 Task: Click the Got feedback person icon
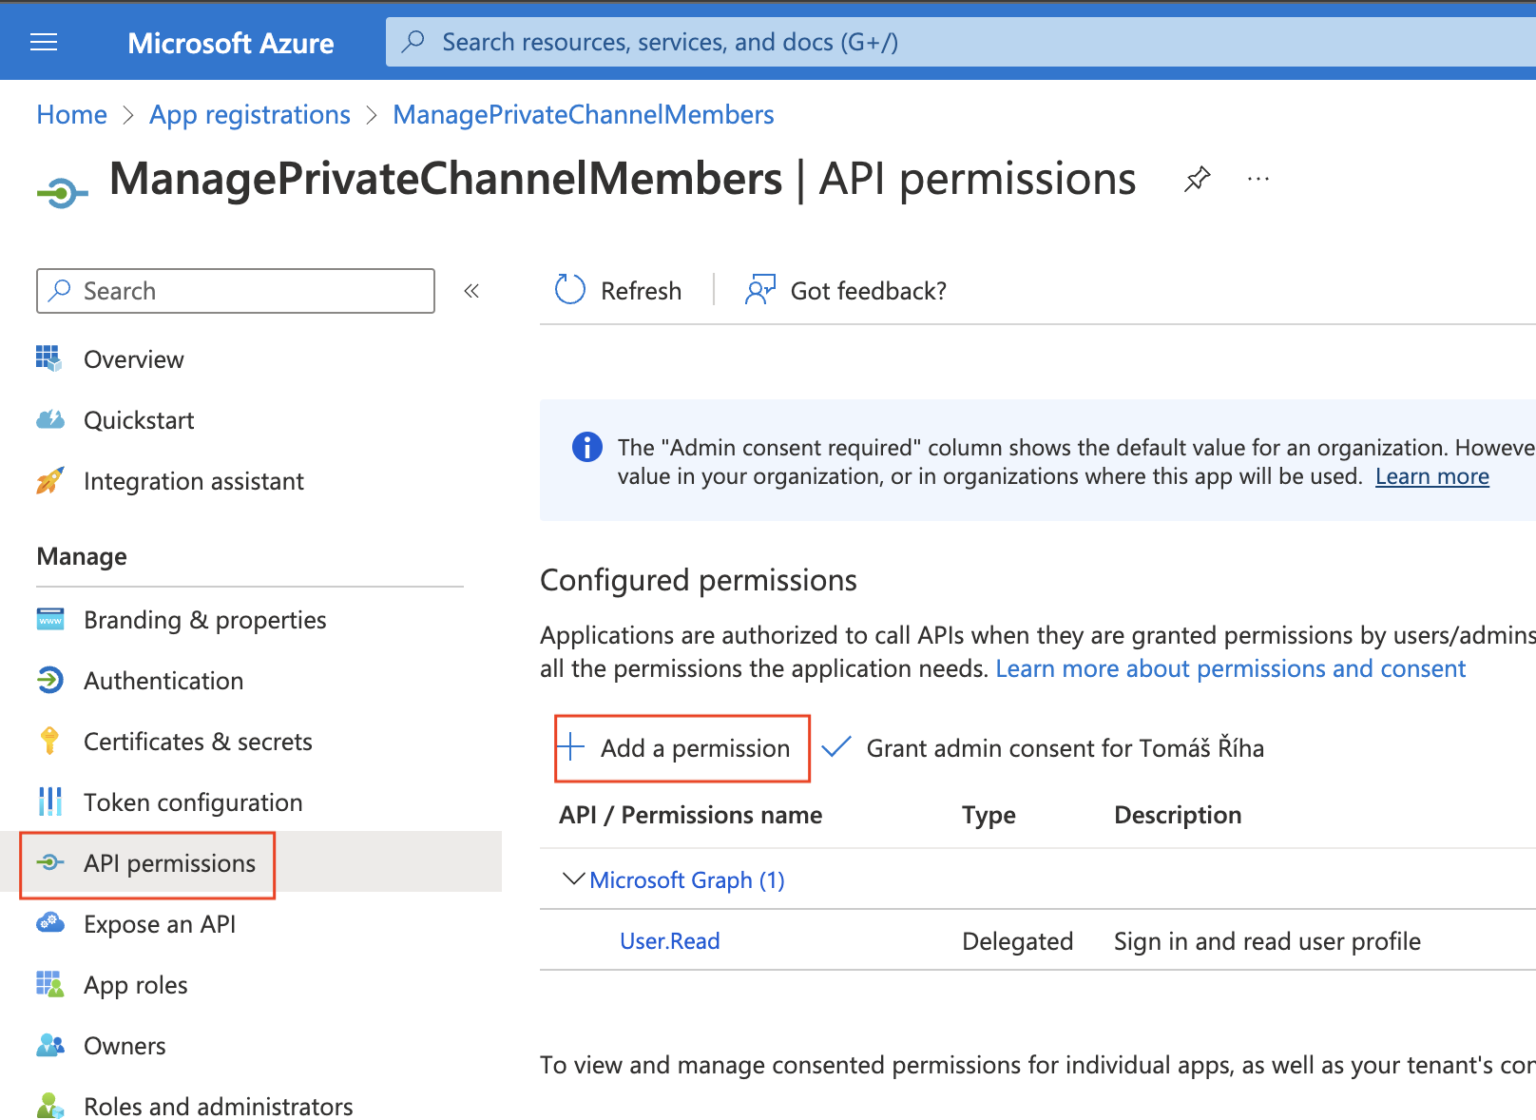coord(760,290)
